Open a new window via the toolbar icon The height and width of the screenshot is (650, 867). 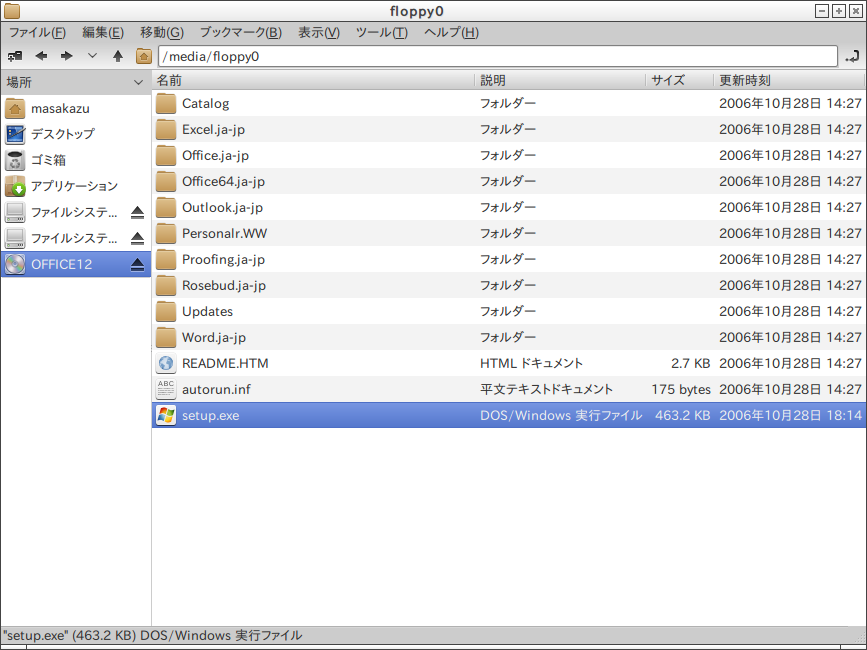point(15,56)
